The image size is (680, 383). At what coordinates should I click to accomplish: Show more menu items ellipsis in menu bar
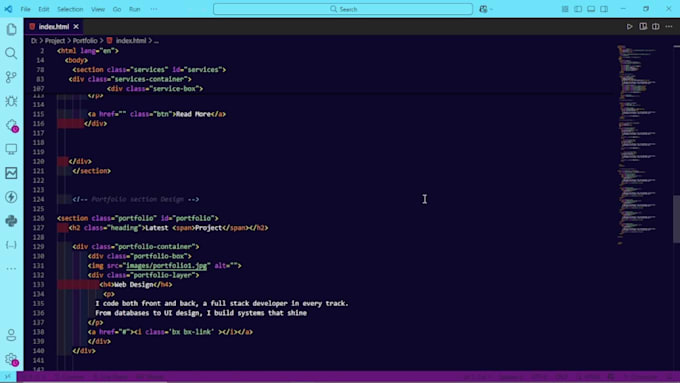click(154, 9)
